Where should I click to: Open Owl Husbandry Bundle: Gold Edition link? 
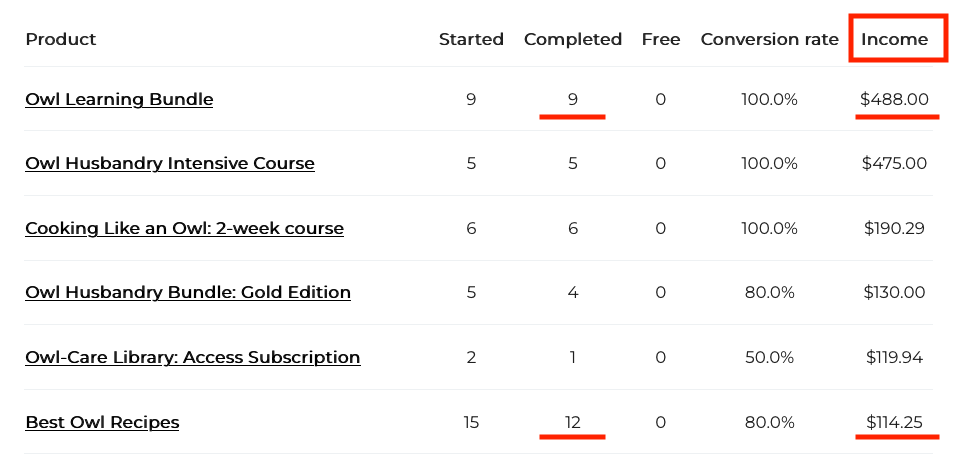click(188, 292)
